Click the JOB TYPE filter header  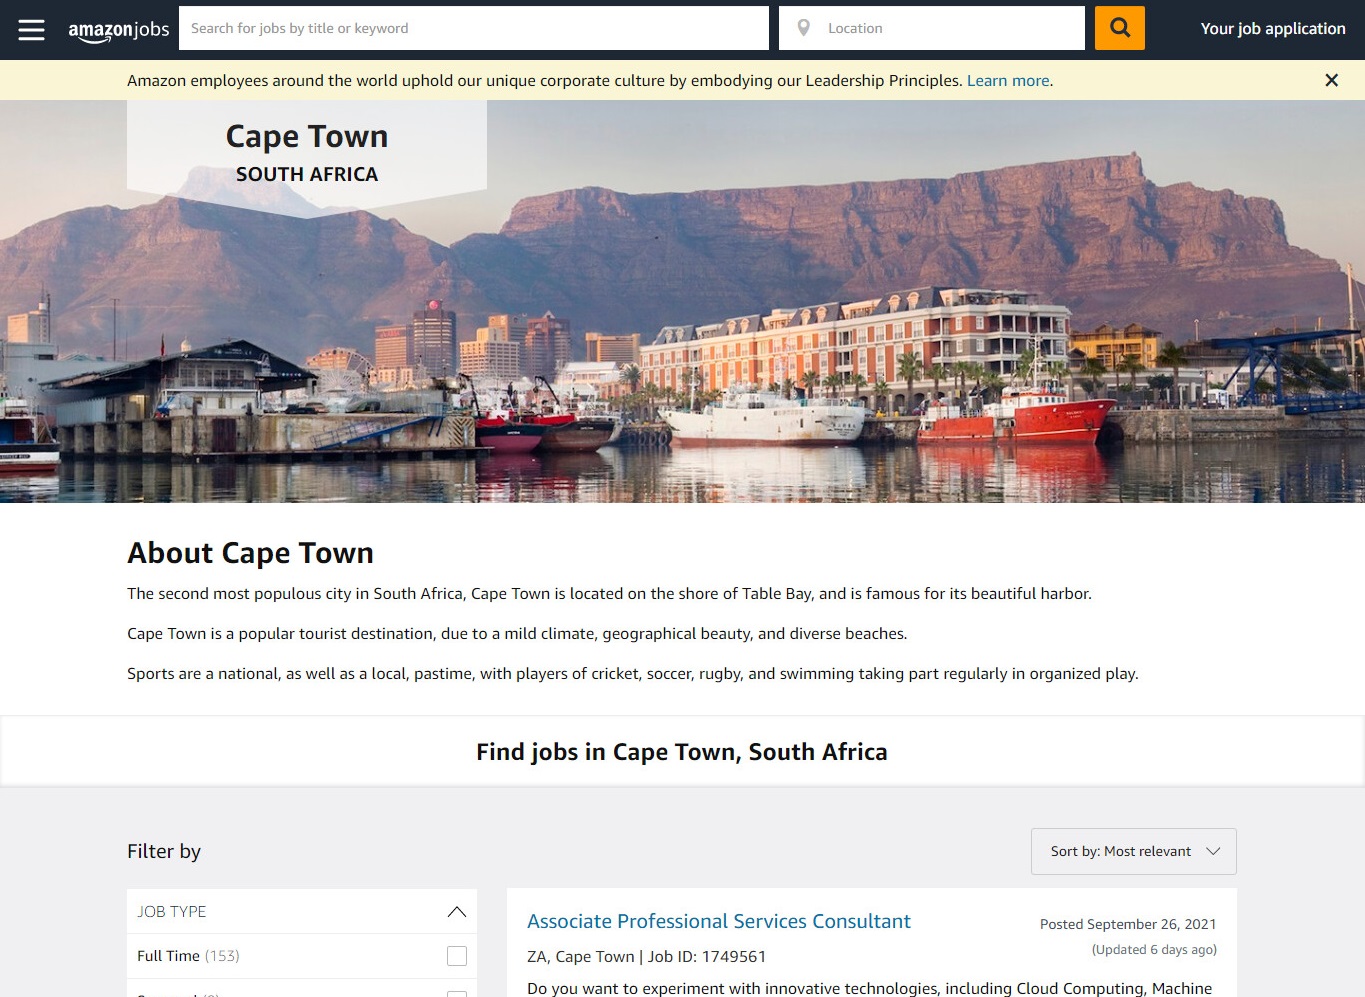(x=172, y=911)
